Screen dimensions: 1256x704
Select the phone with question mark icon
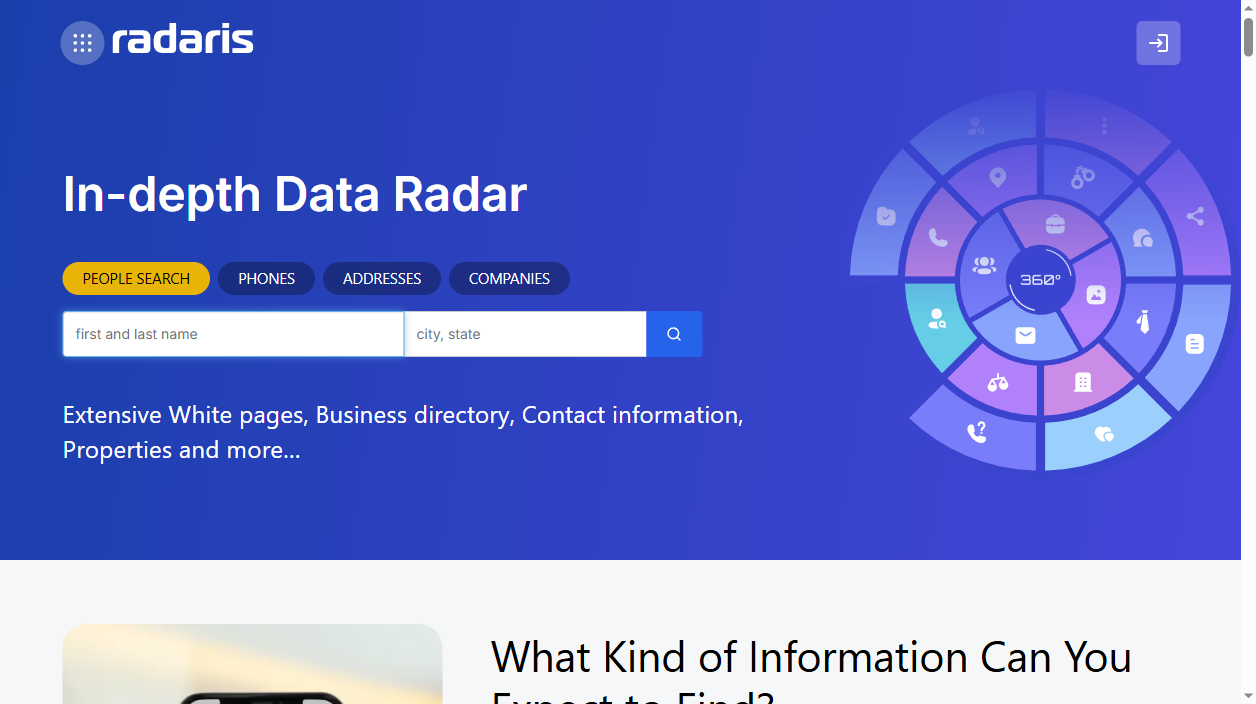pos(977,432)
